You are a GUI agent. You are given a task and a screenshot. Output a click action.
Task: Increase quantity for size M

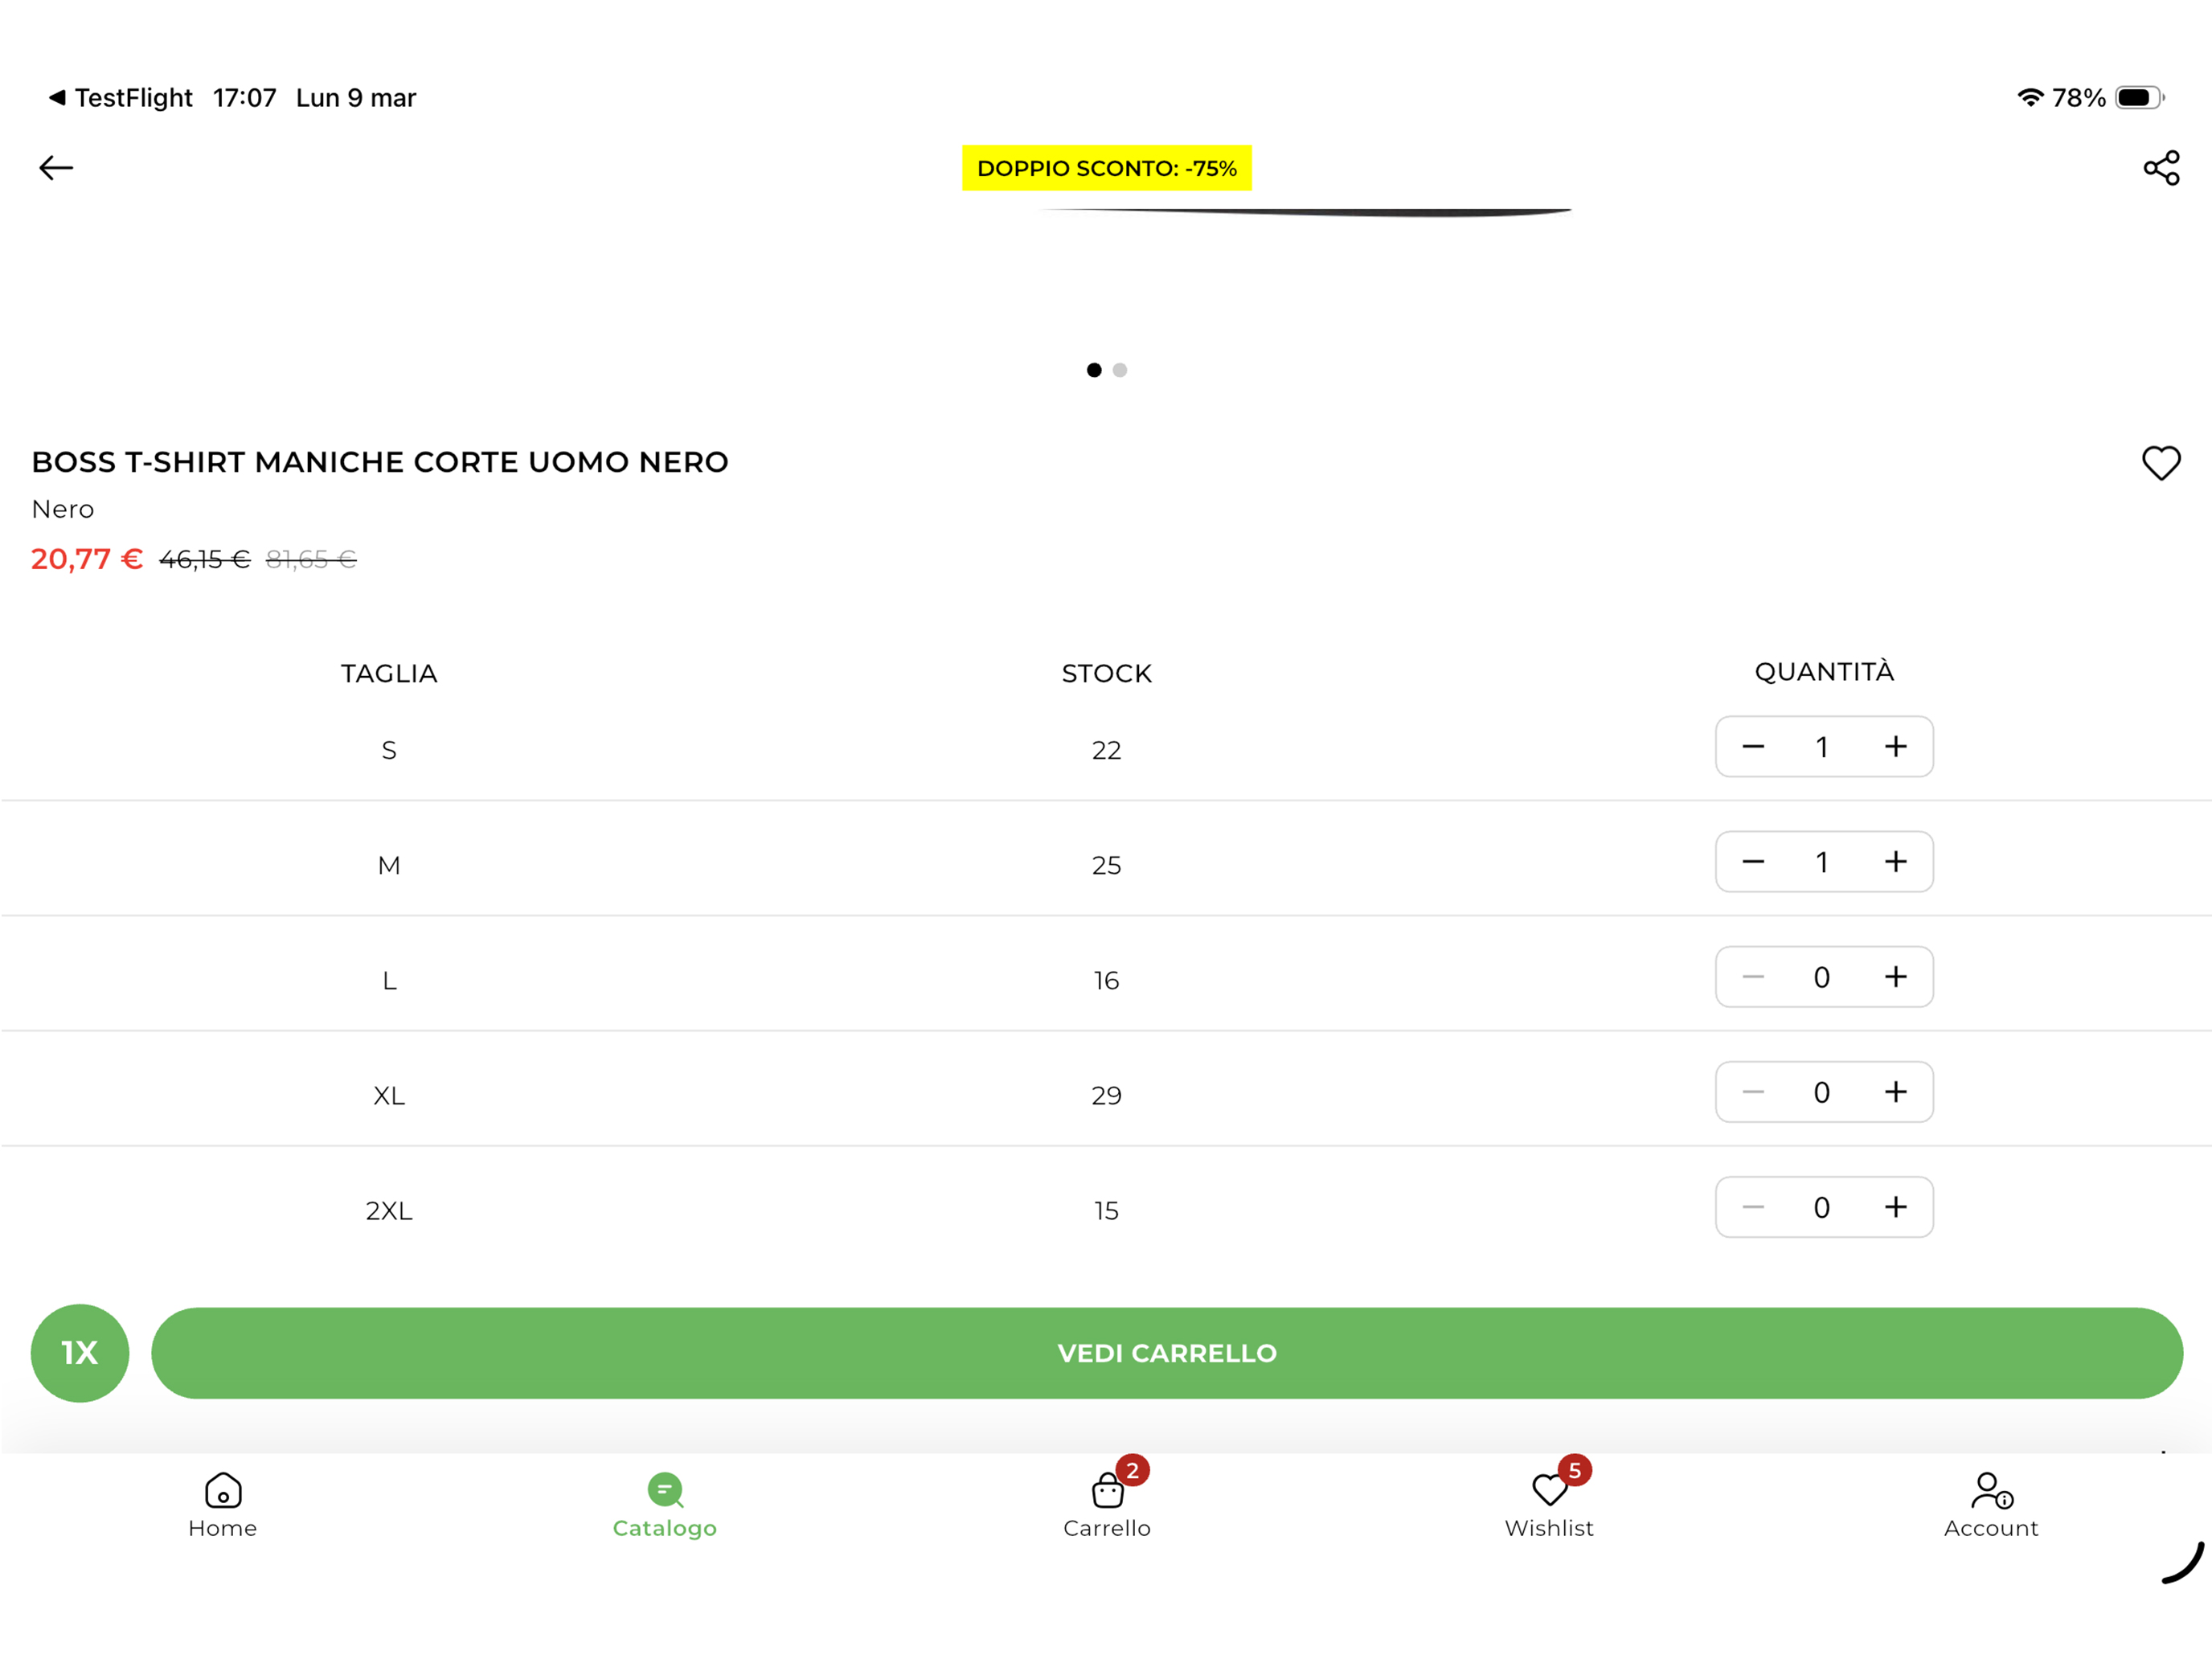[x=1895, y=862]
